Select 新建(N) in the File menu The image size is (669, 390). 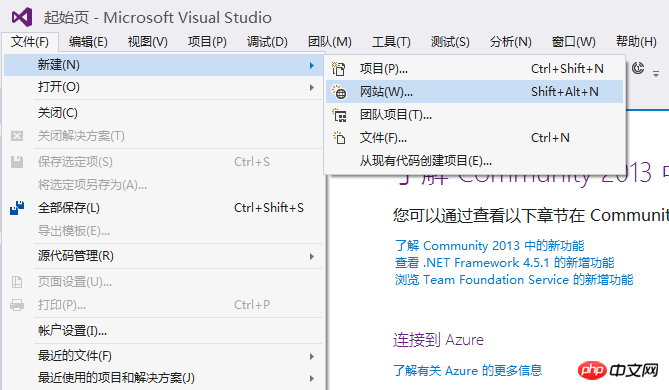point(163,65)
